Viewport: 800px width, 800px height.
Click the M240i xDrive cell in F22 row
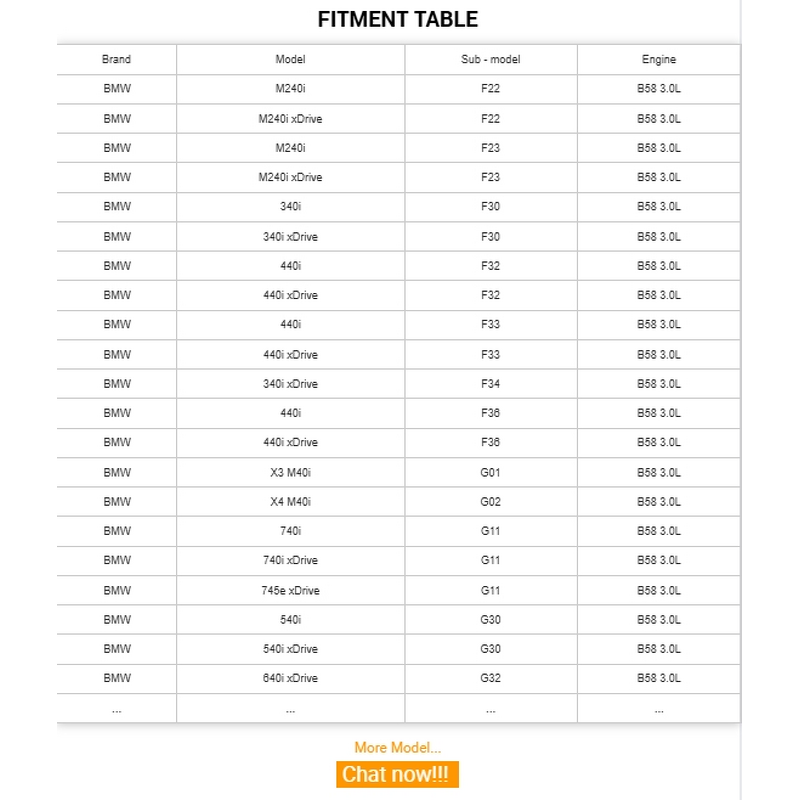tap(290, 119)
